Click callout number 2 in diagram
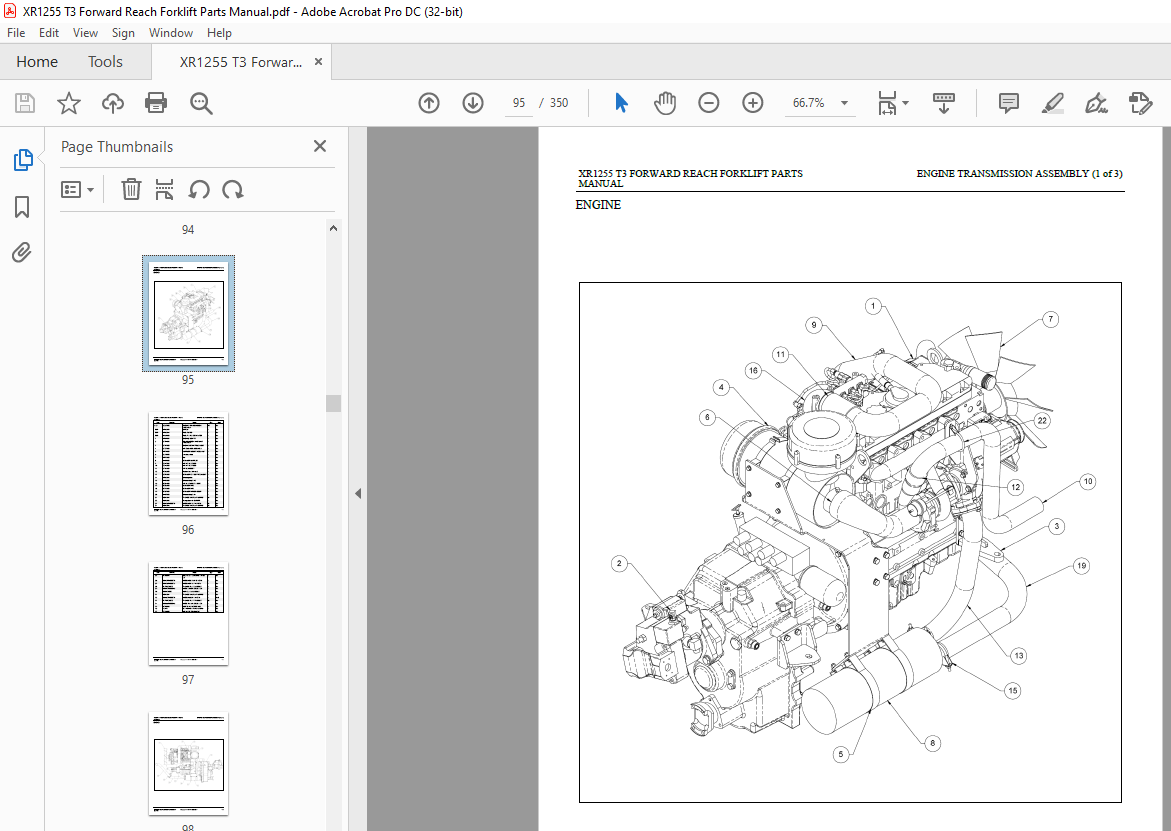 click(x=618, y=564)
